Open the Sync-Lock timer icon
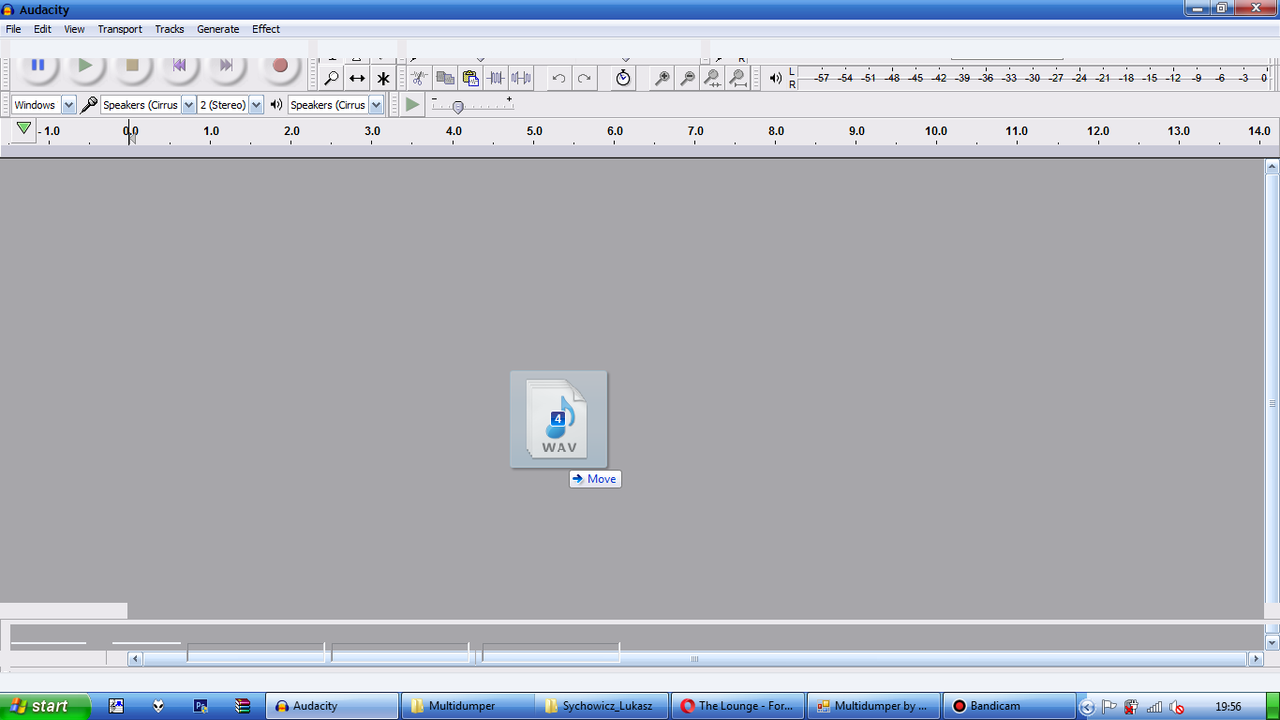 [x=623, y=78]
